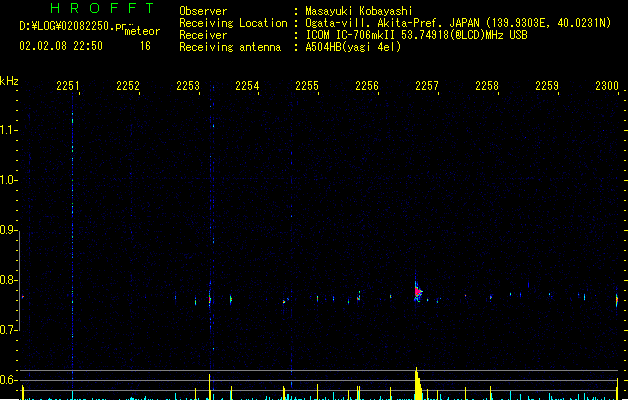Click the 1.1 kHz frequency axis label
This screenshot has width=629, height=400.
point(8,130)
